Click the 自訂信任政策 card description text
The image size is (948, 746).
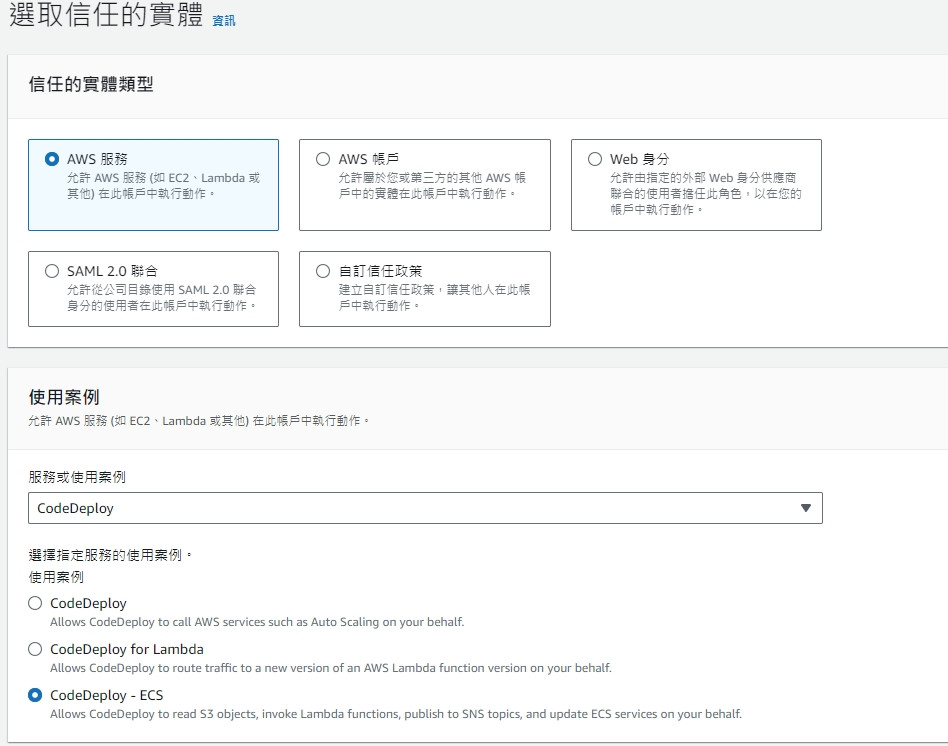pos(434,297)
